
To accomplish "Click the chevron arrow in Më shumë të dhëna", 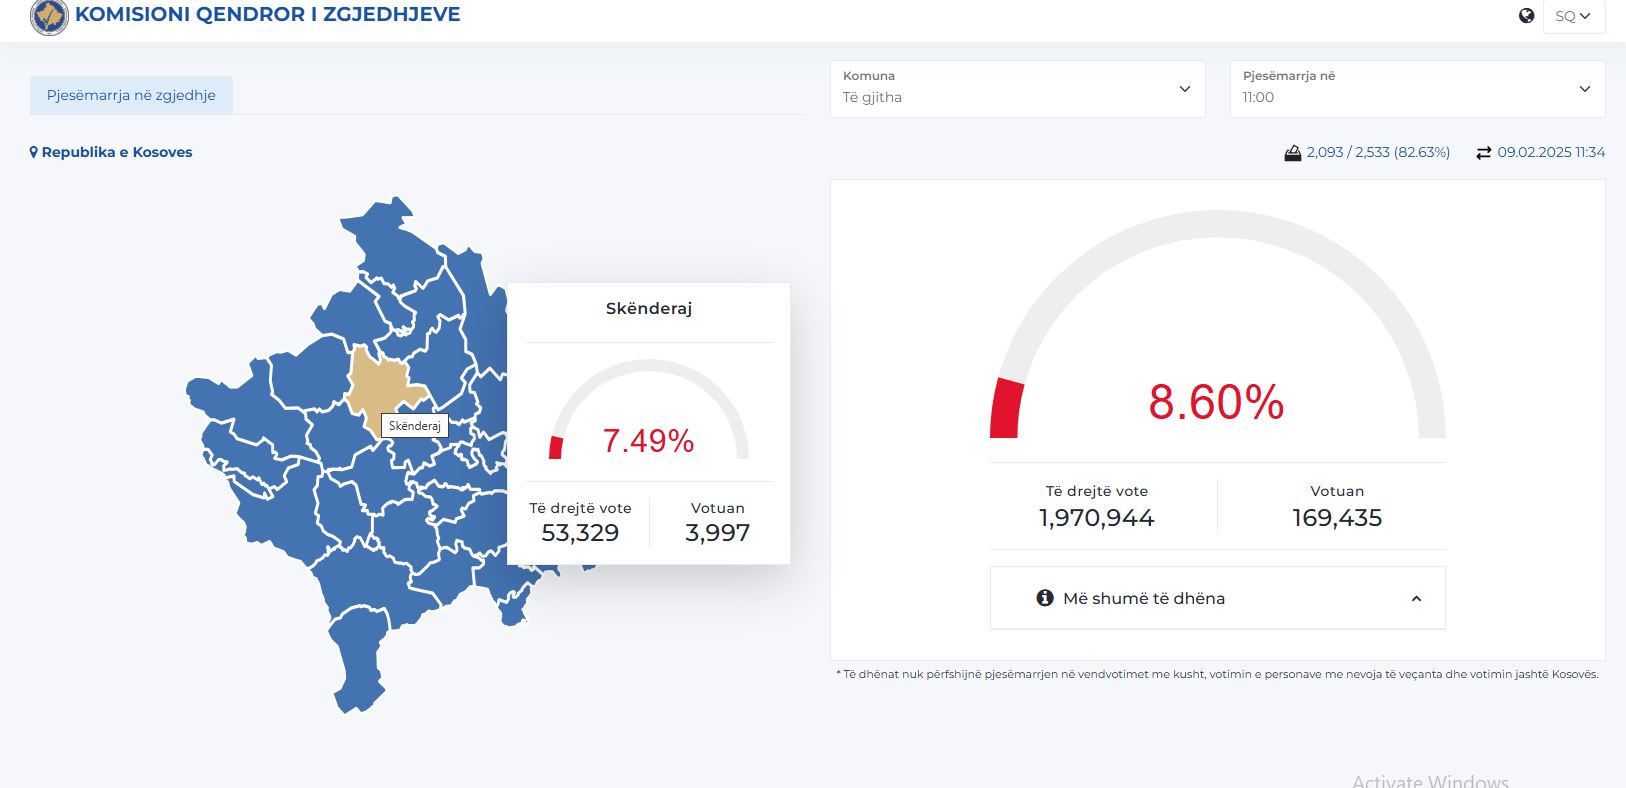I will click(x=1416, y=598).
